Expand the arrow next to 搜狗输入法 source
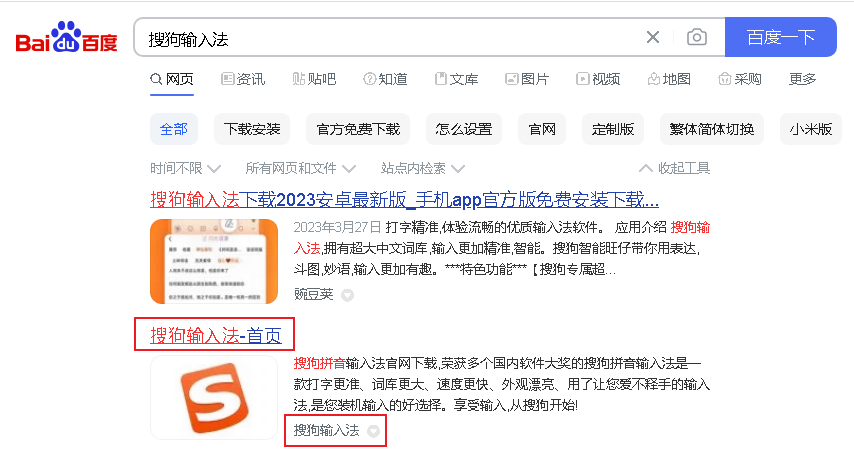 373,431
